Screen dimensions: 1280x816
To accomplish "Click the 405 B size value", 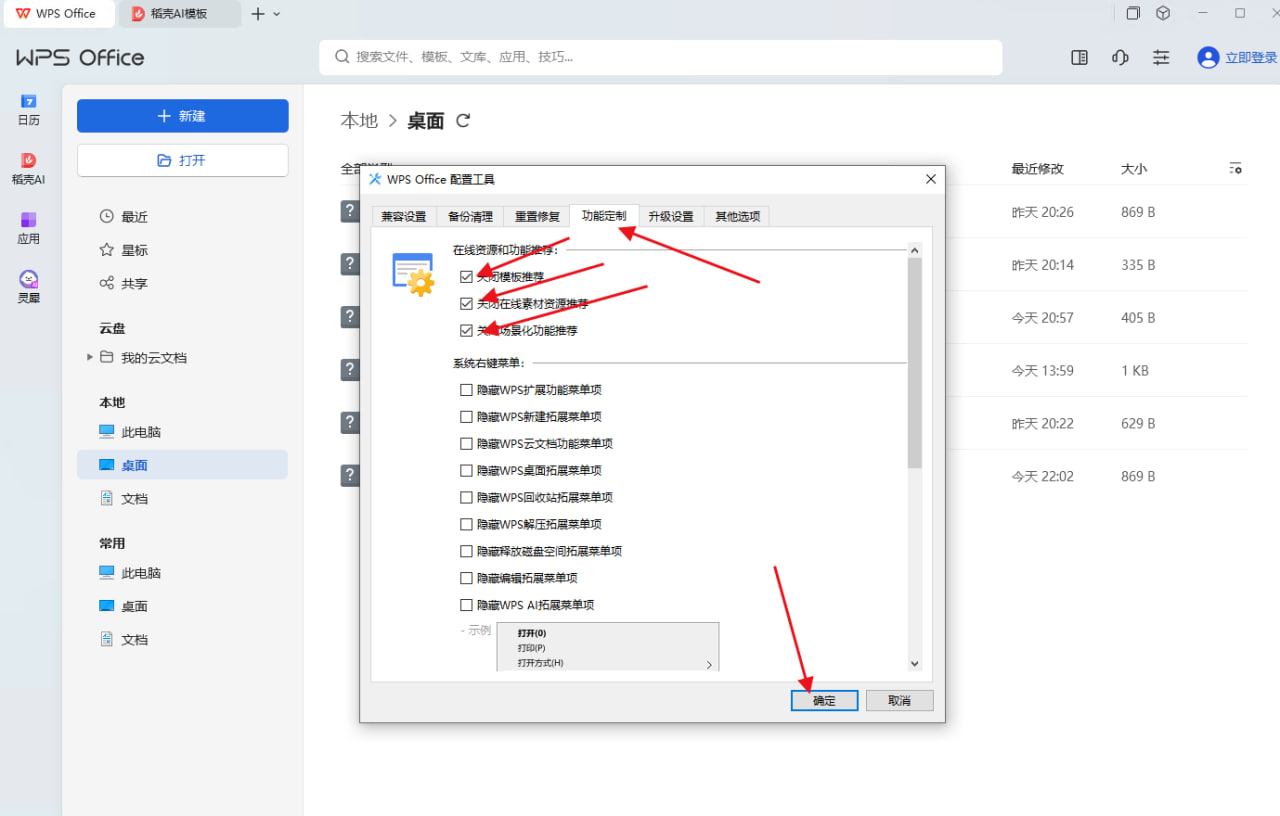I will pyautogui.click(x=1138, y=318).
